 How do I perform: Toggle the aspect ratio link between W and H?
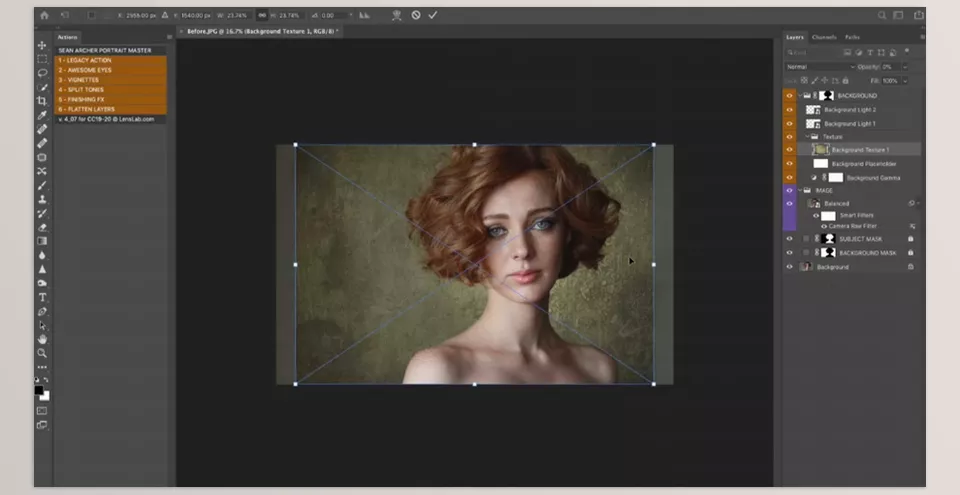click(262, 15)
